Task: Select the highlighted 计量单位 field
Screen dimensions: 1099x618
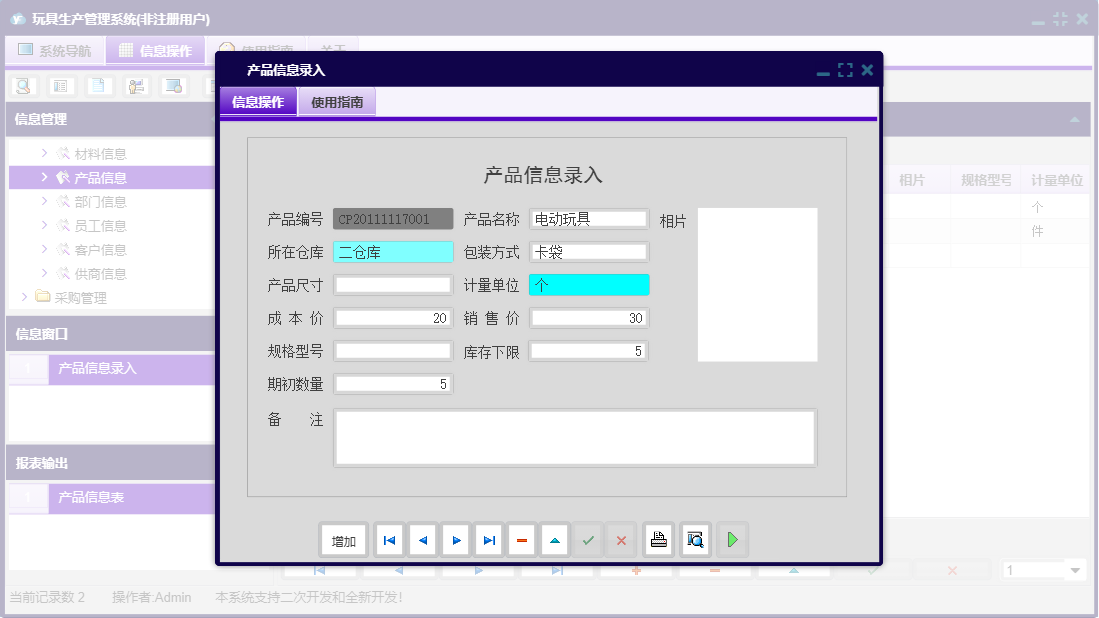Action: [x=588, y=285]
